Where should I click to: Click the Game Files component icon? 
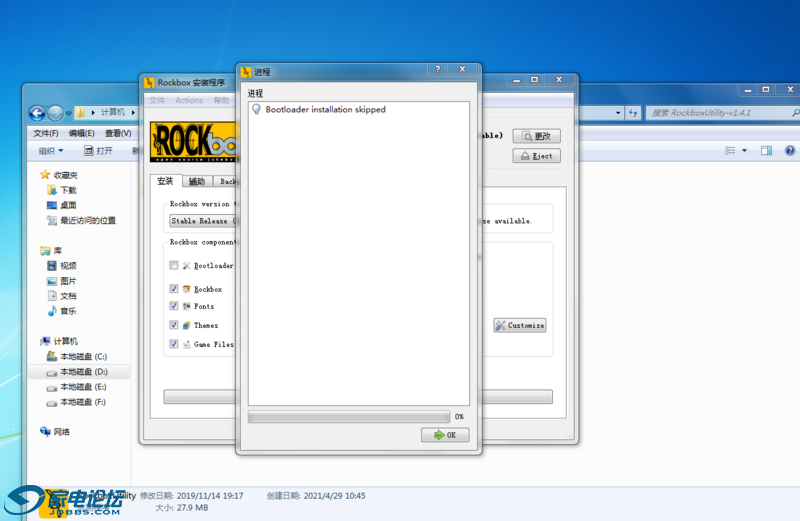point(186,344)
